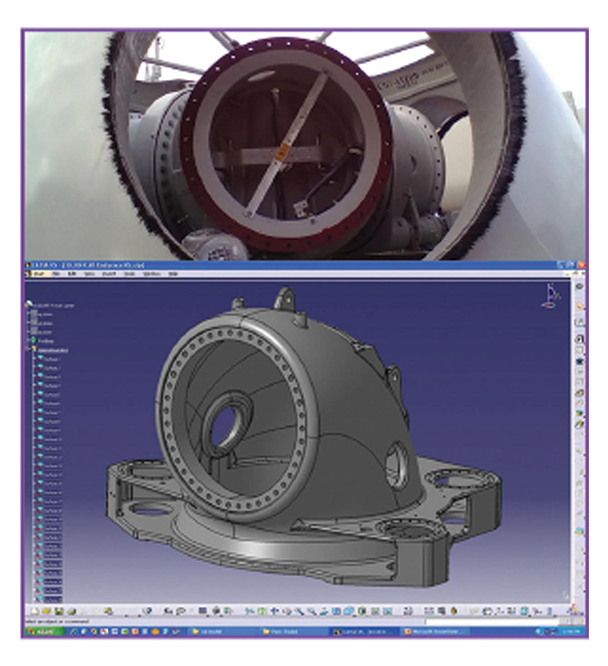Click the Zoom Out icon
608x666 pixels.
click(311, 611)
